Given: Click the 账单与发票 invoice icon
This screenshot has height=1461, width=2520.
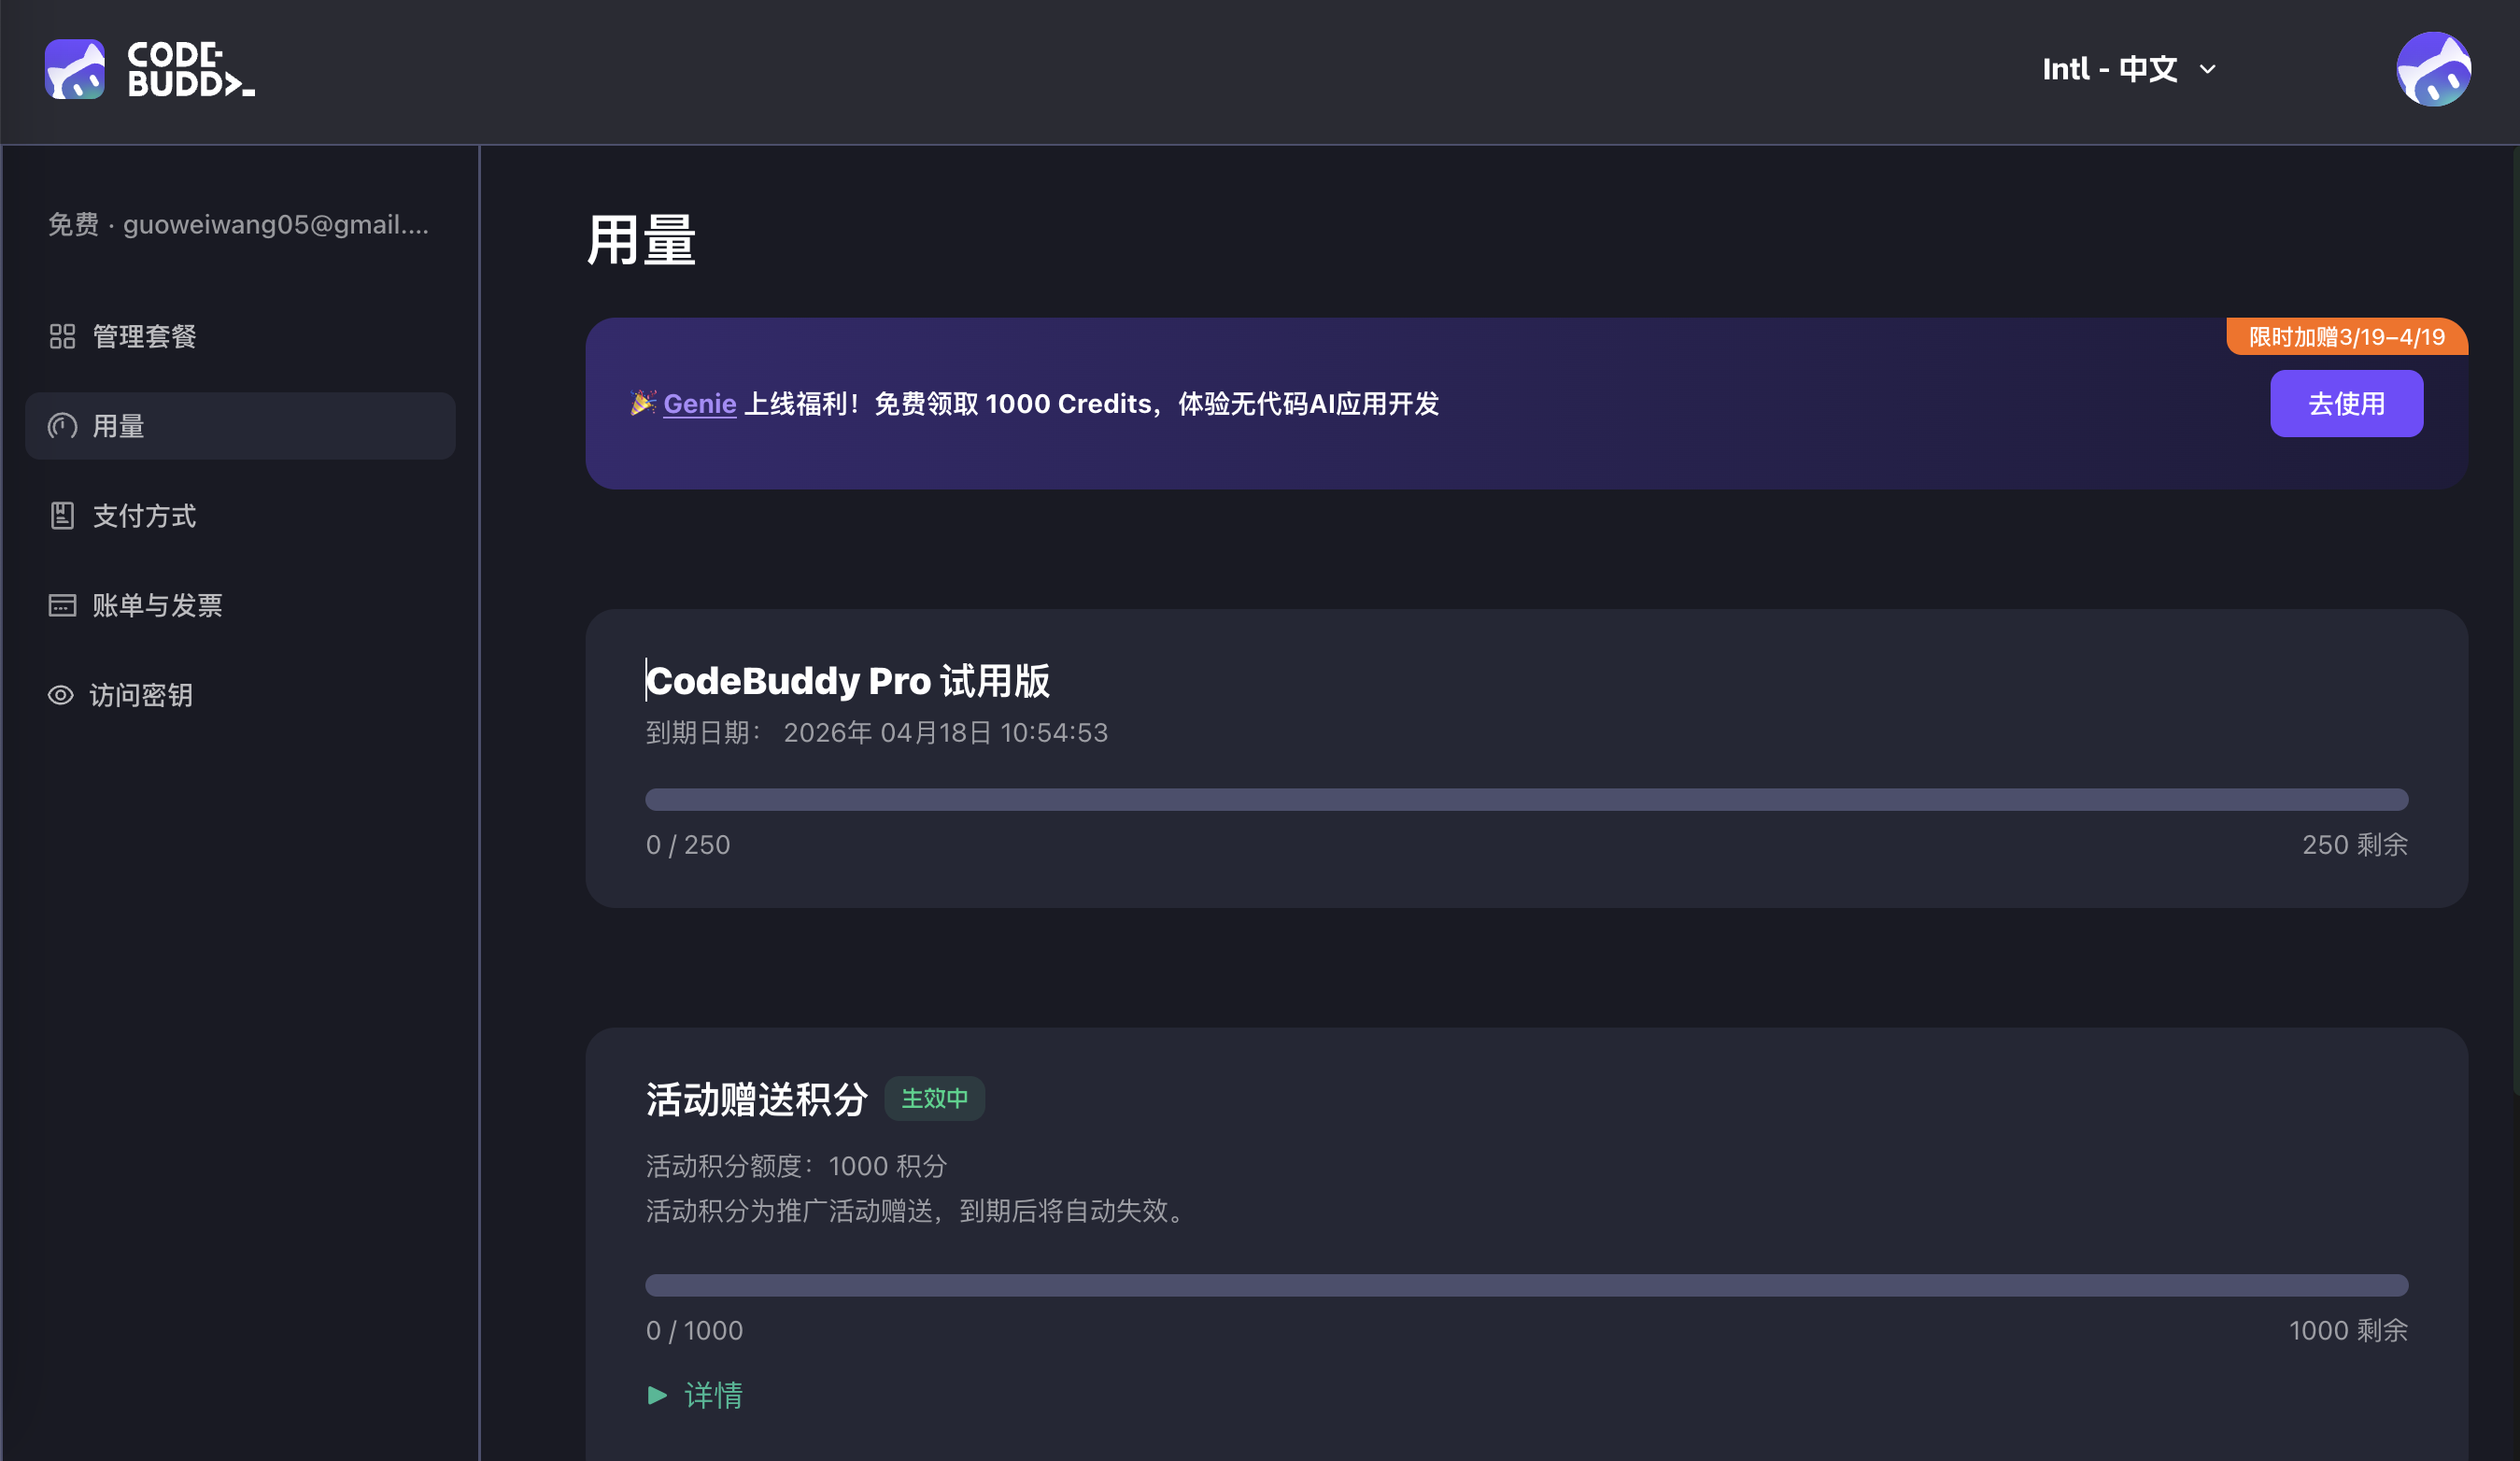Looking at the screenshot, I should tap(61, 605).
